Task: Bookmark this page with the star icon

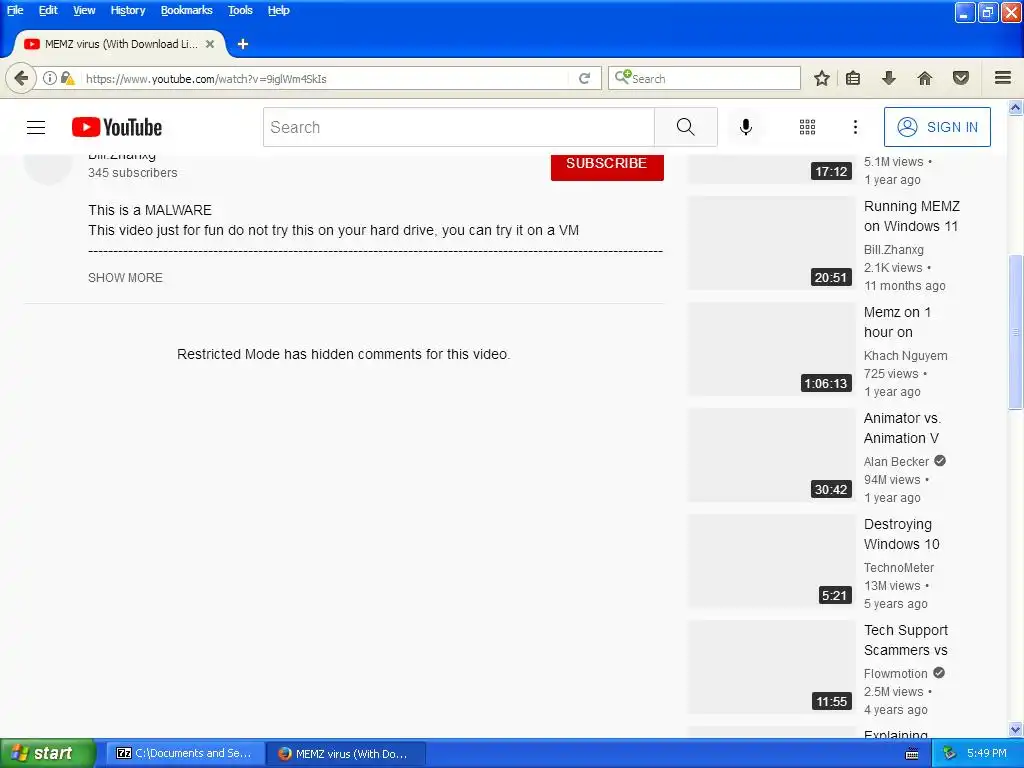Action: coord(822,78)
